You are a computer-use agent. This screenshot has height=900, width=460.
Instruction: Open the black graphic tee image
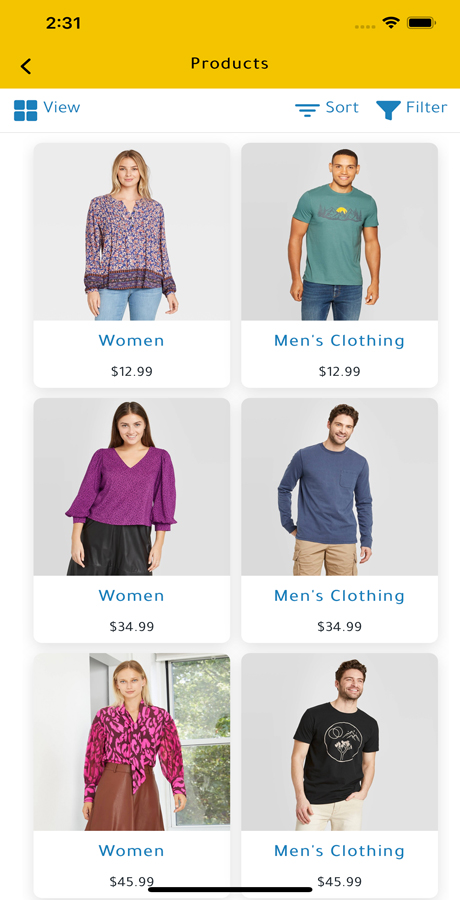(339, 742)
